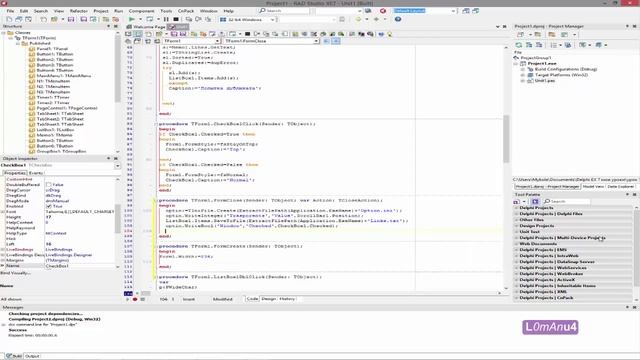Expand the Font property in Object Inspector

[3, 212]
